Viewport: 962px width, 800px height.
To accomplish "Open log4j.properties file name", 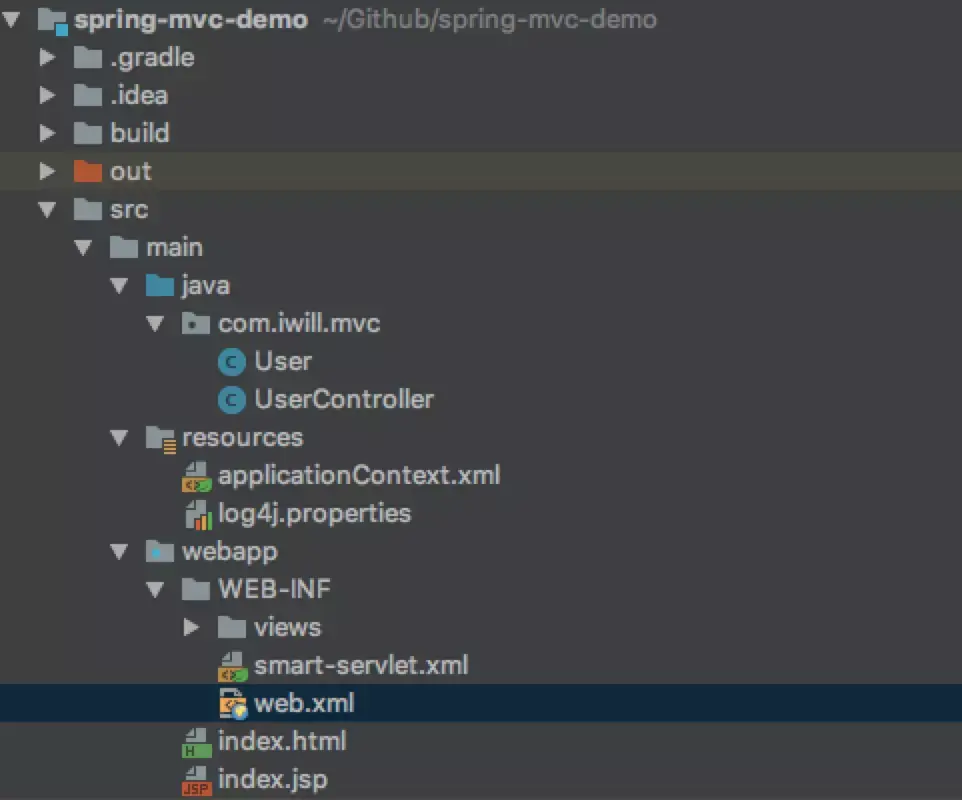I will 315,514.
